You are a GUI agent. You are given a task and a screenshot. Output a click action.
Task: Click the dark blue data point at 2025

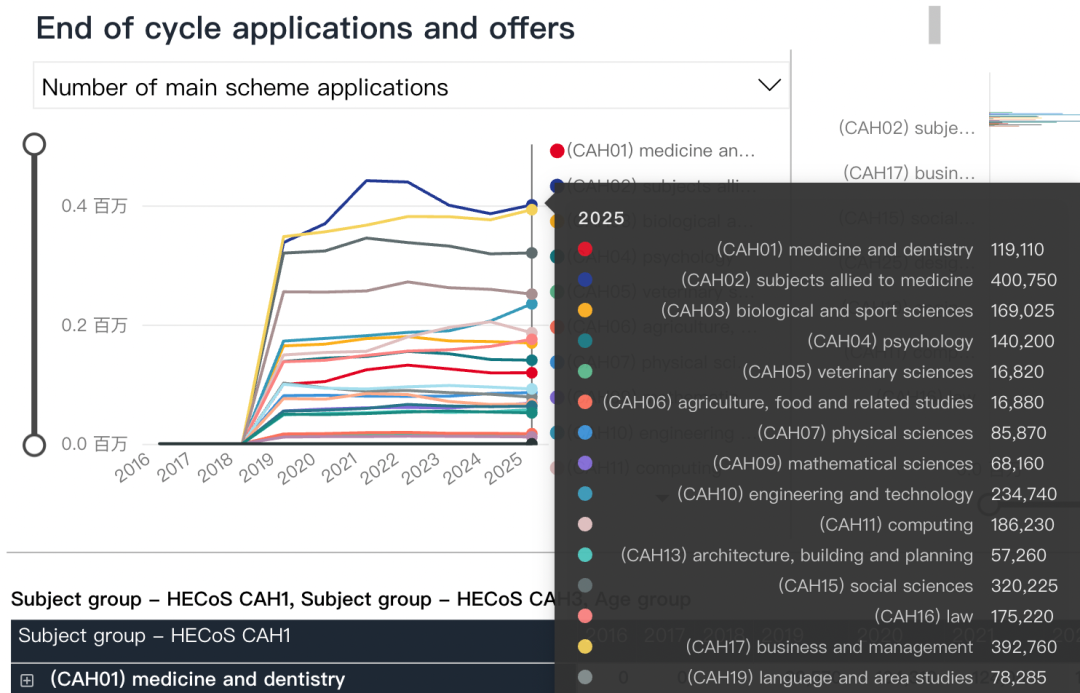click(532, 206)
